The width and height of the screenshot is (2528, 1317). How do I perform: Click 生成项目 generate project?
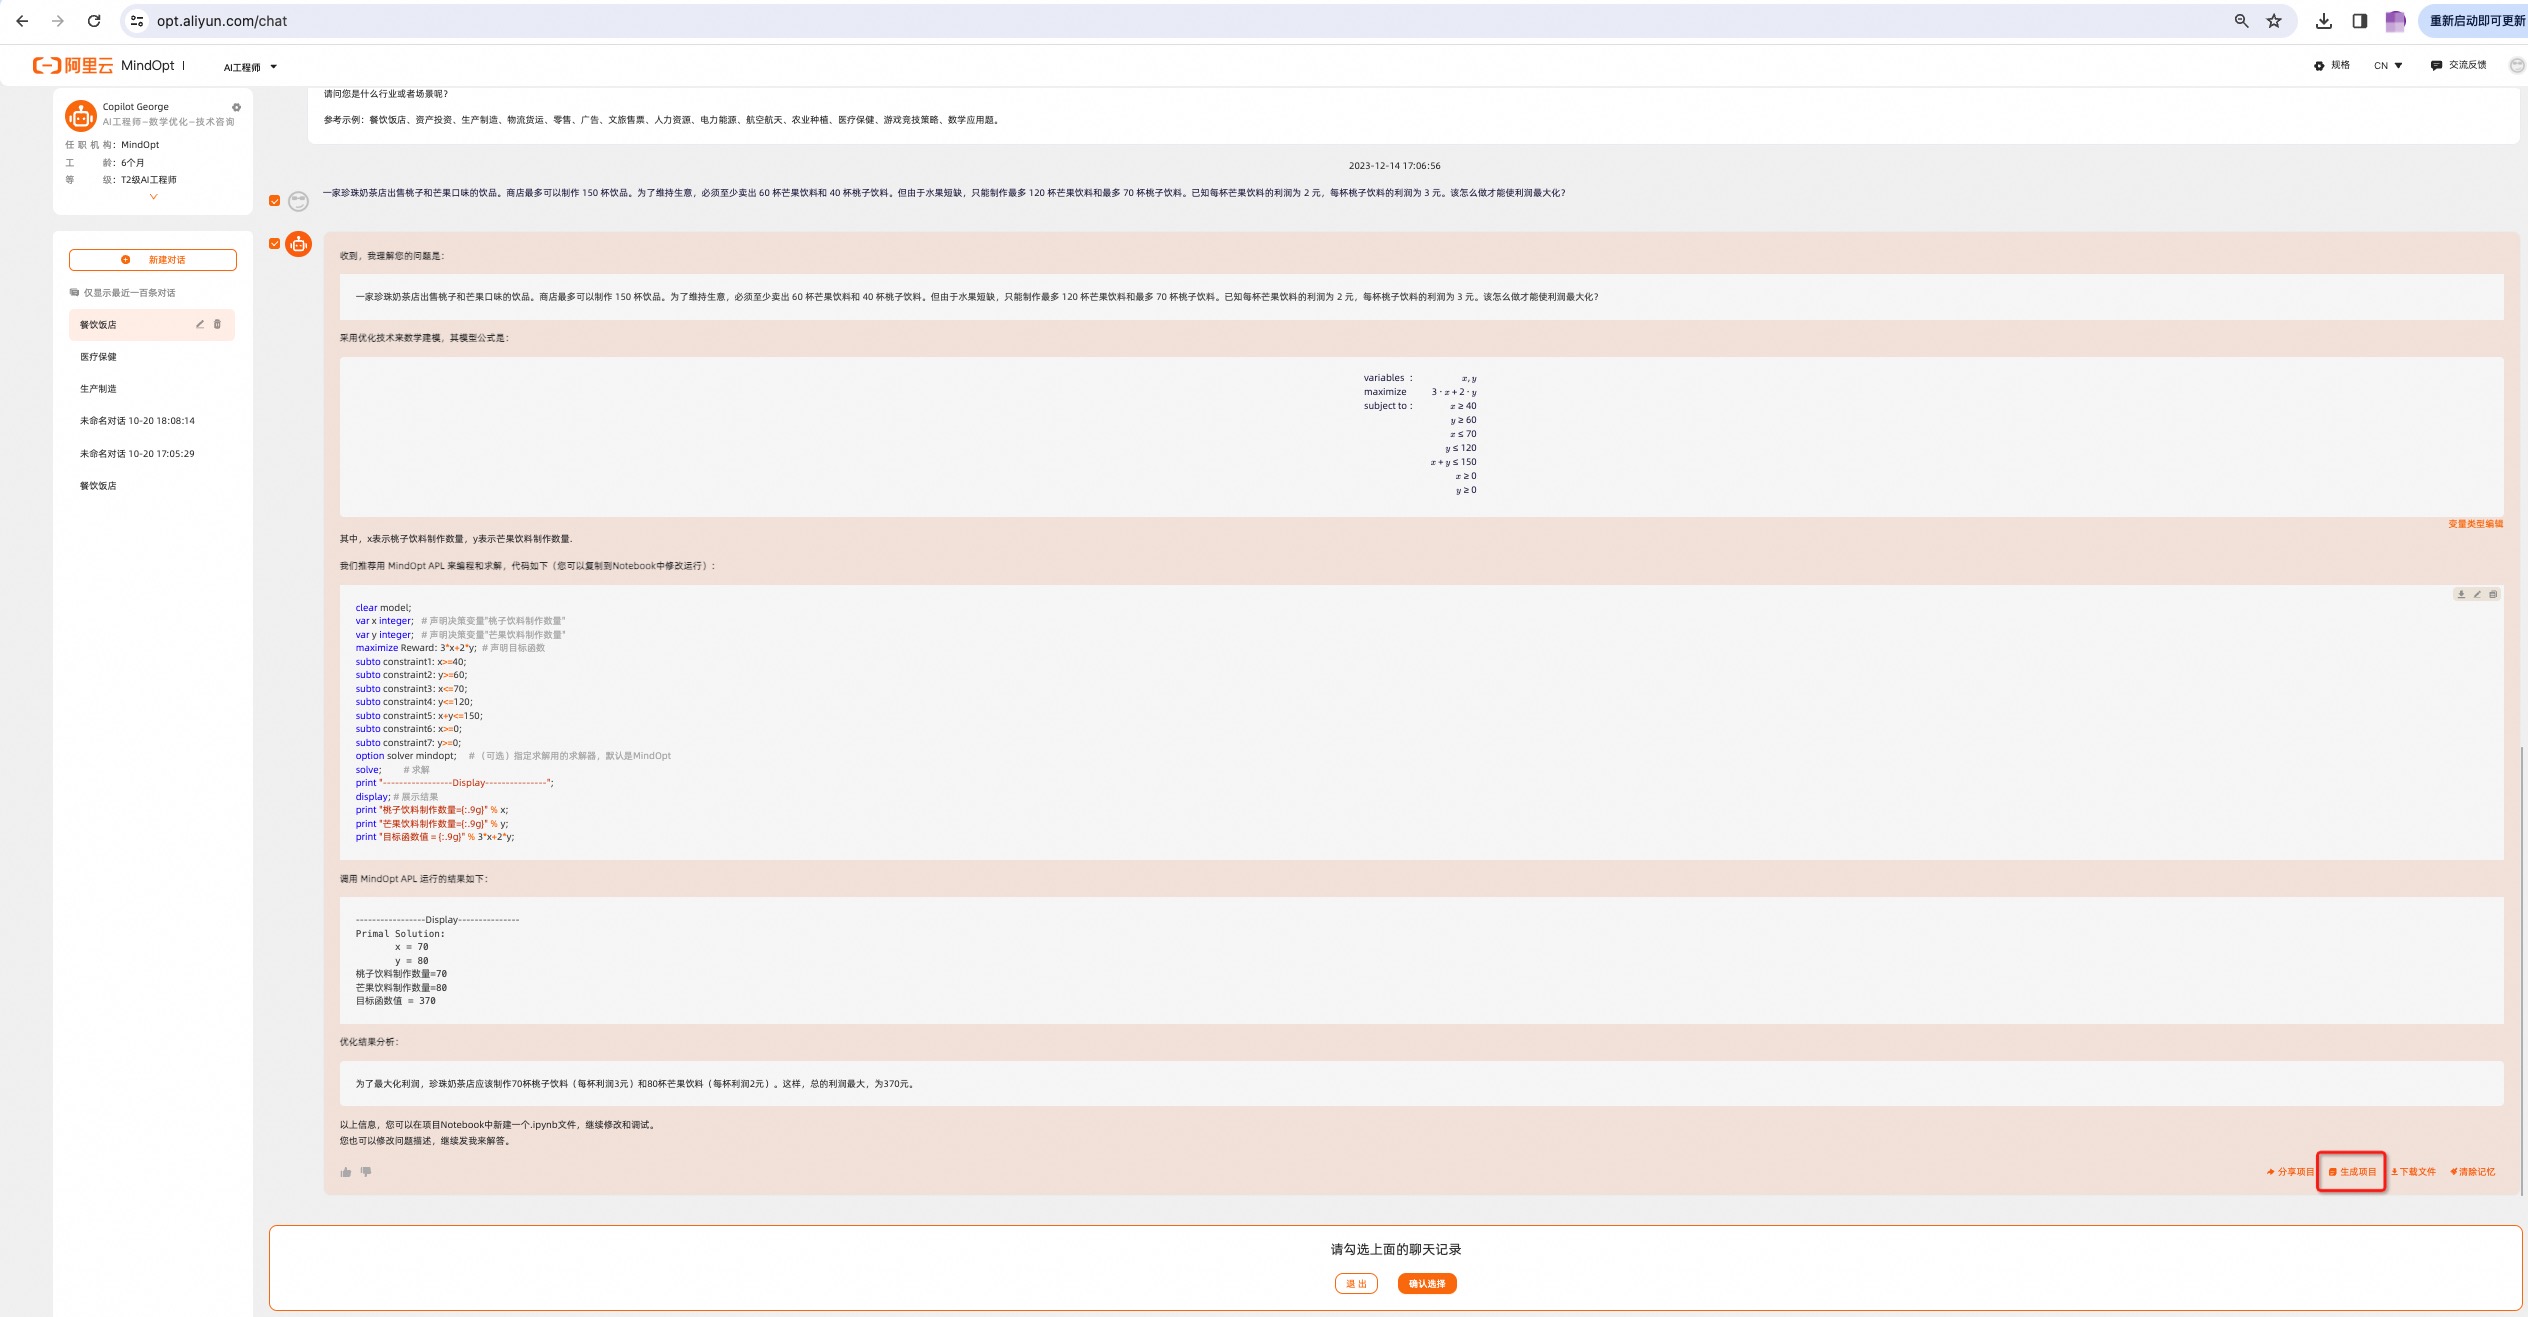[2352, 1172]
